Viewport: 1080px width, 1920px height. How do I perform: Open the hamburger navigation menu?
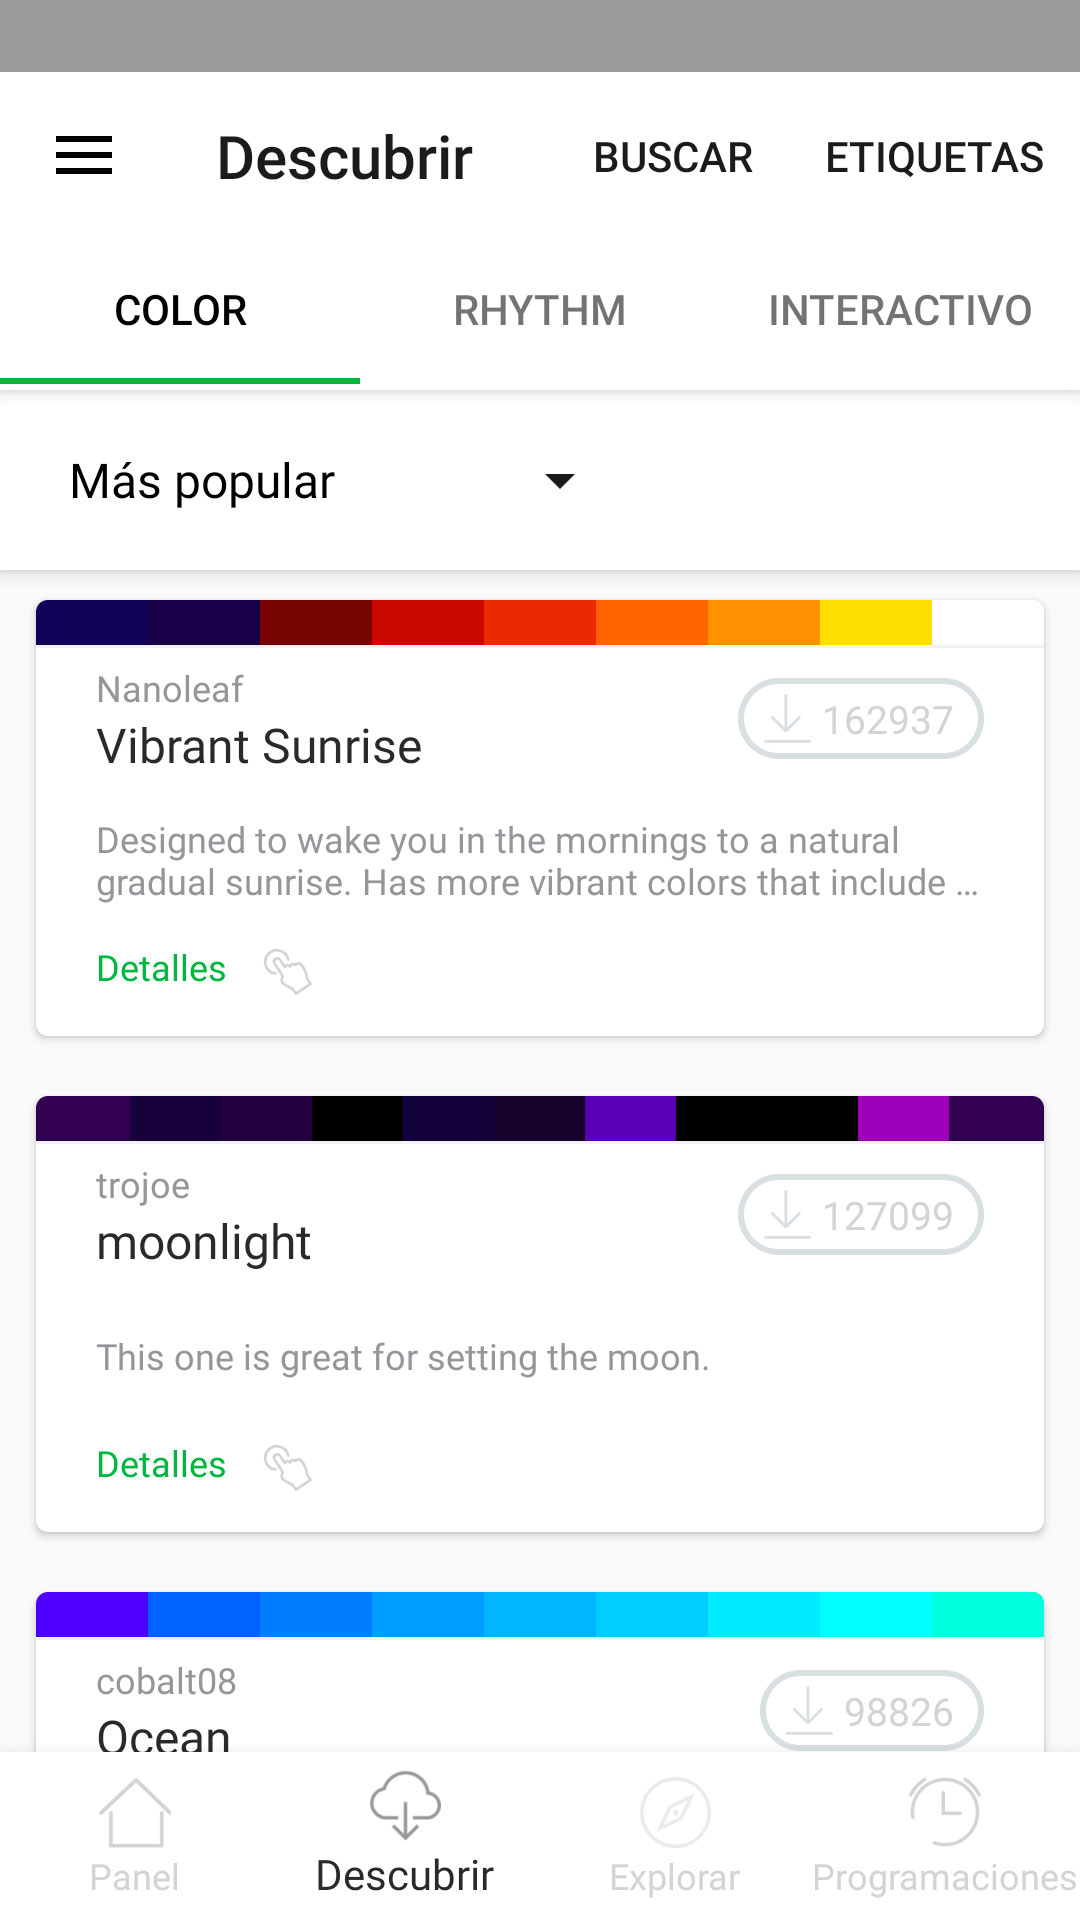pyautogui.click(x=84, y=156)
